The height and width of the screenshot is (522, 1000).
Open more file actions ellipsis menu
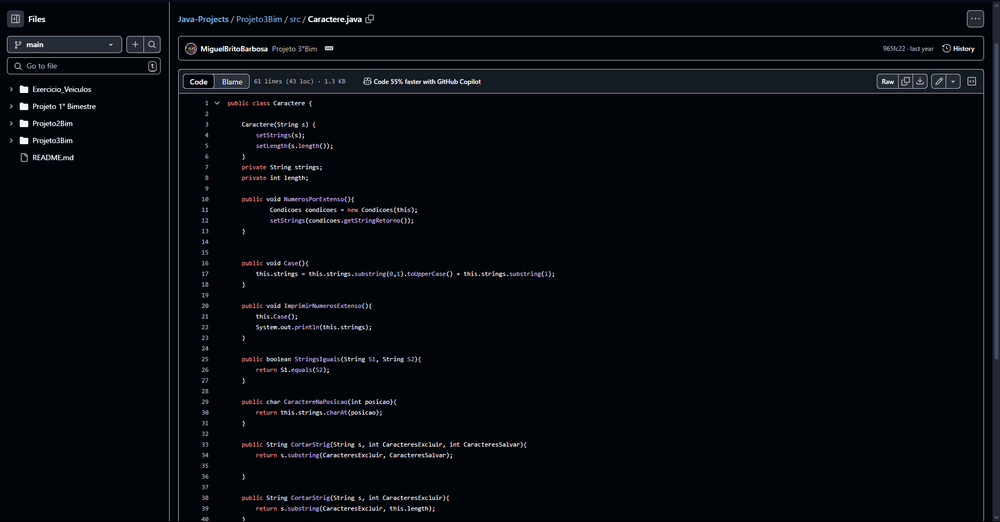pos(975,19)
